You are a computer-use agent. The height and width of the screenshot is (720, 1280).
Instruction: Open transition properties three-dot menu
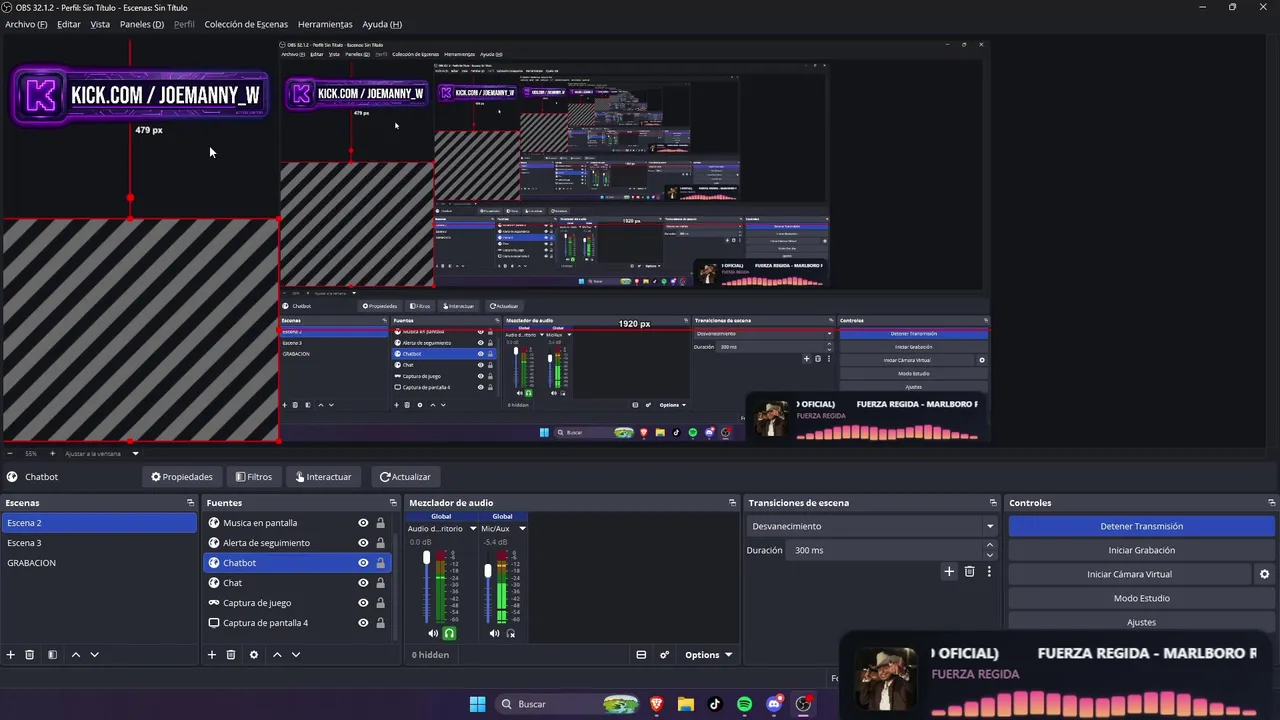(x=989, y=572)
